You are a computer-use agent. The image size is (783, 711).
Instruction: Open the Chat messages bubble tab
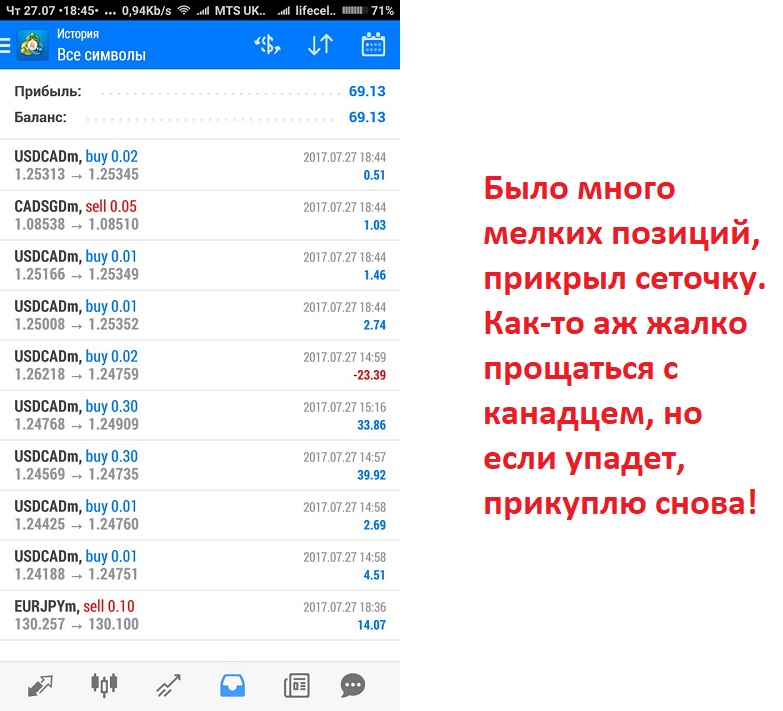pyautogui.click(x=353, y=685)
